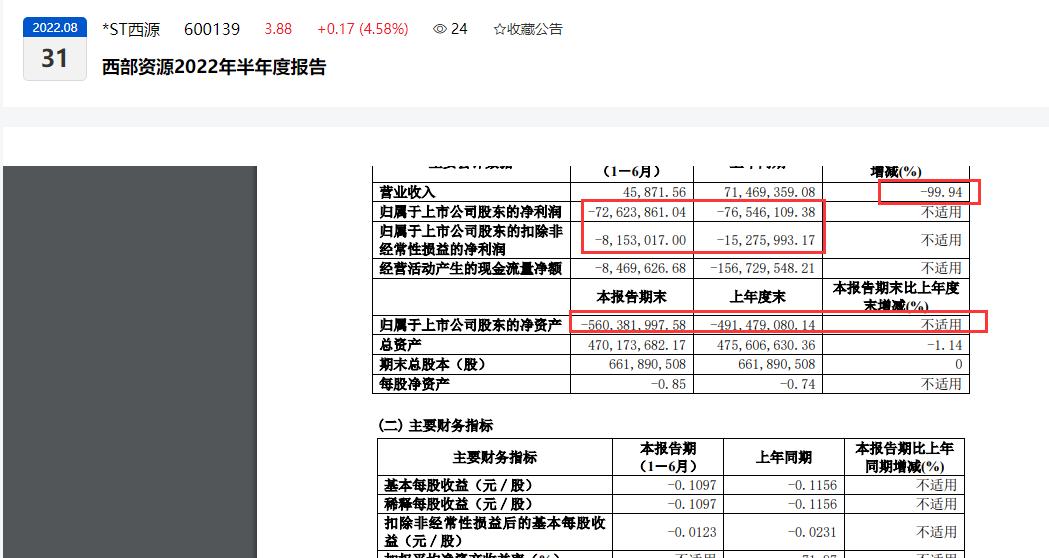The width and height of the screenshot is (1049, 558).
Task: Click the 归属于上市公司股东的净资产 row label
Action: [470, 325]
